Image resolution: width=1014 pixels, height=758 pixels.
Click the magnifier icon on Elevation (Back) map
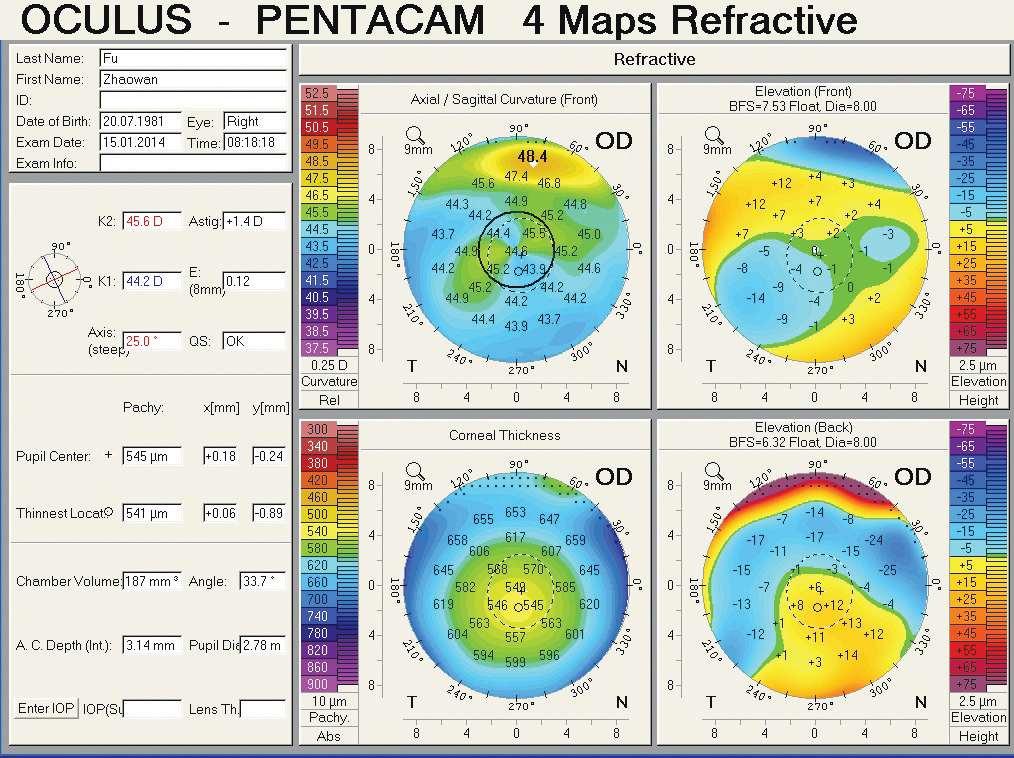[x=713, y=470]
